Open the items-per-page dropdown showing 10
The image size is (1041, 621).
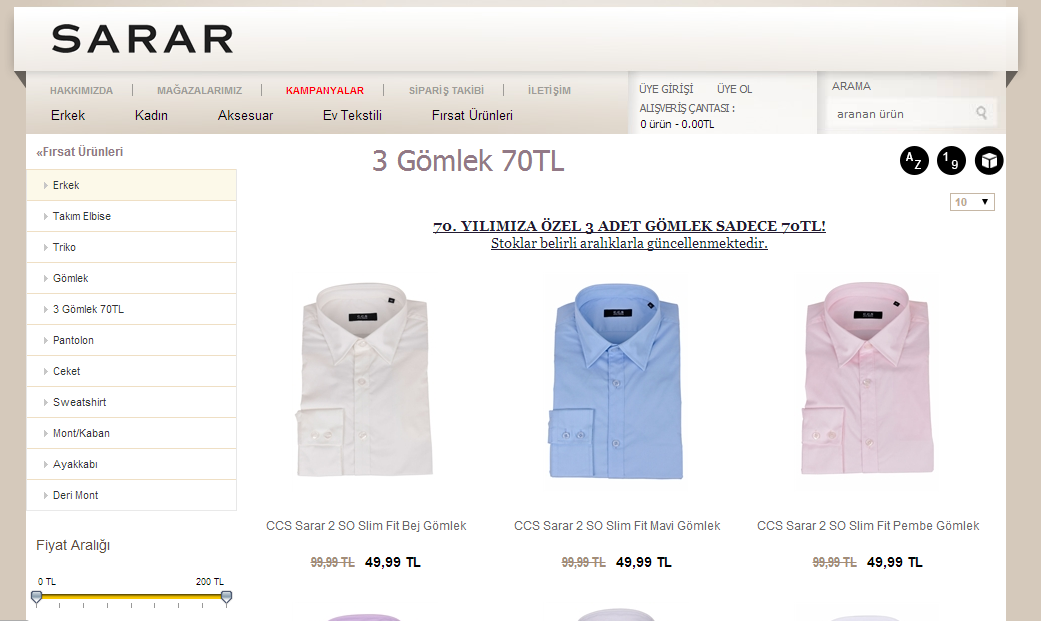pos(972,202)
